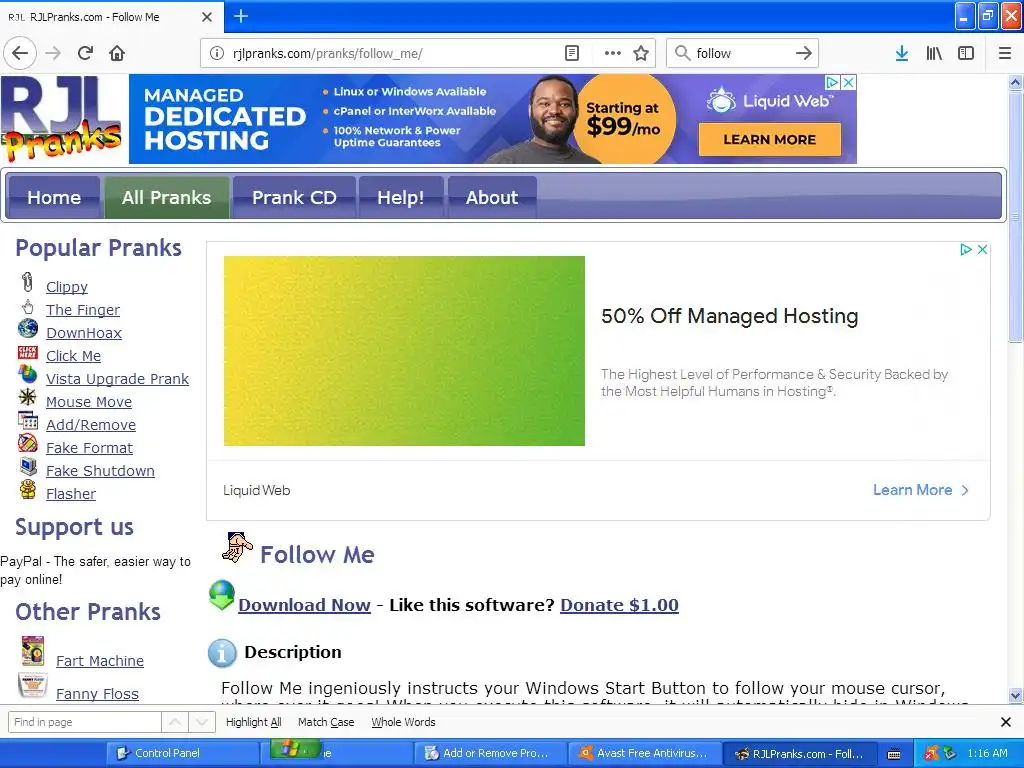1024x768 pixels.
Task: Click LEARN MORE button in banner ad
Action: pos(769,140)
